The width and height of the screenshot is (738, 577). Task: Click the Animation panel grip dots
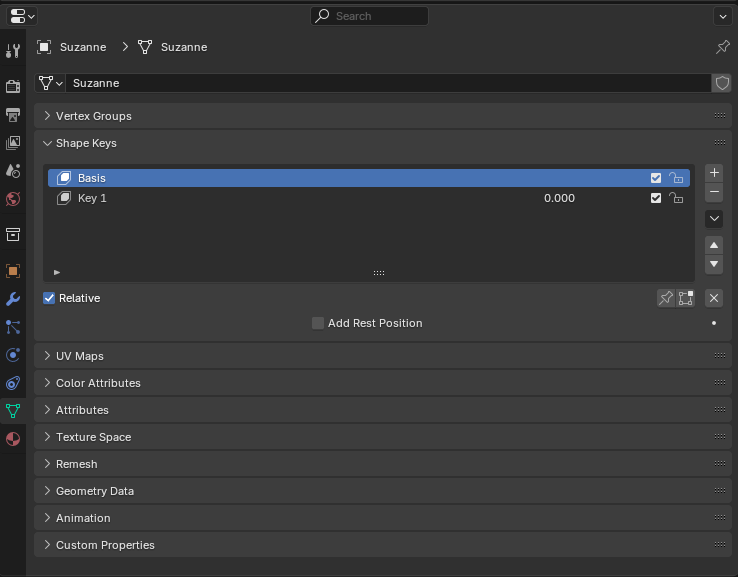pos(720,518)
